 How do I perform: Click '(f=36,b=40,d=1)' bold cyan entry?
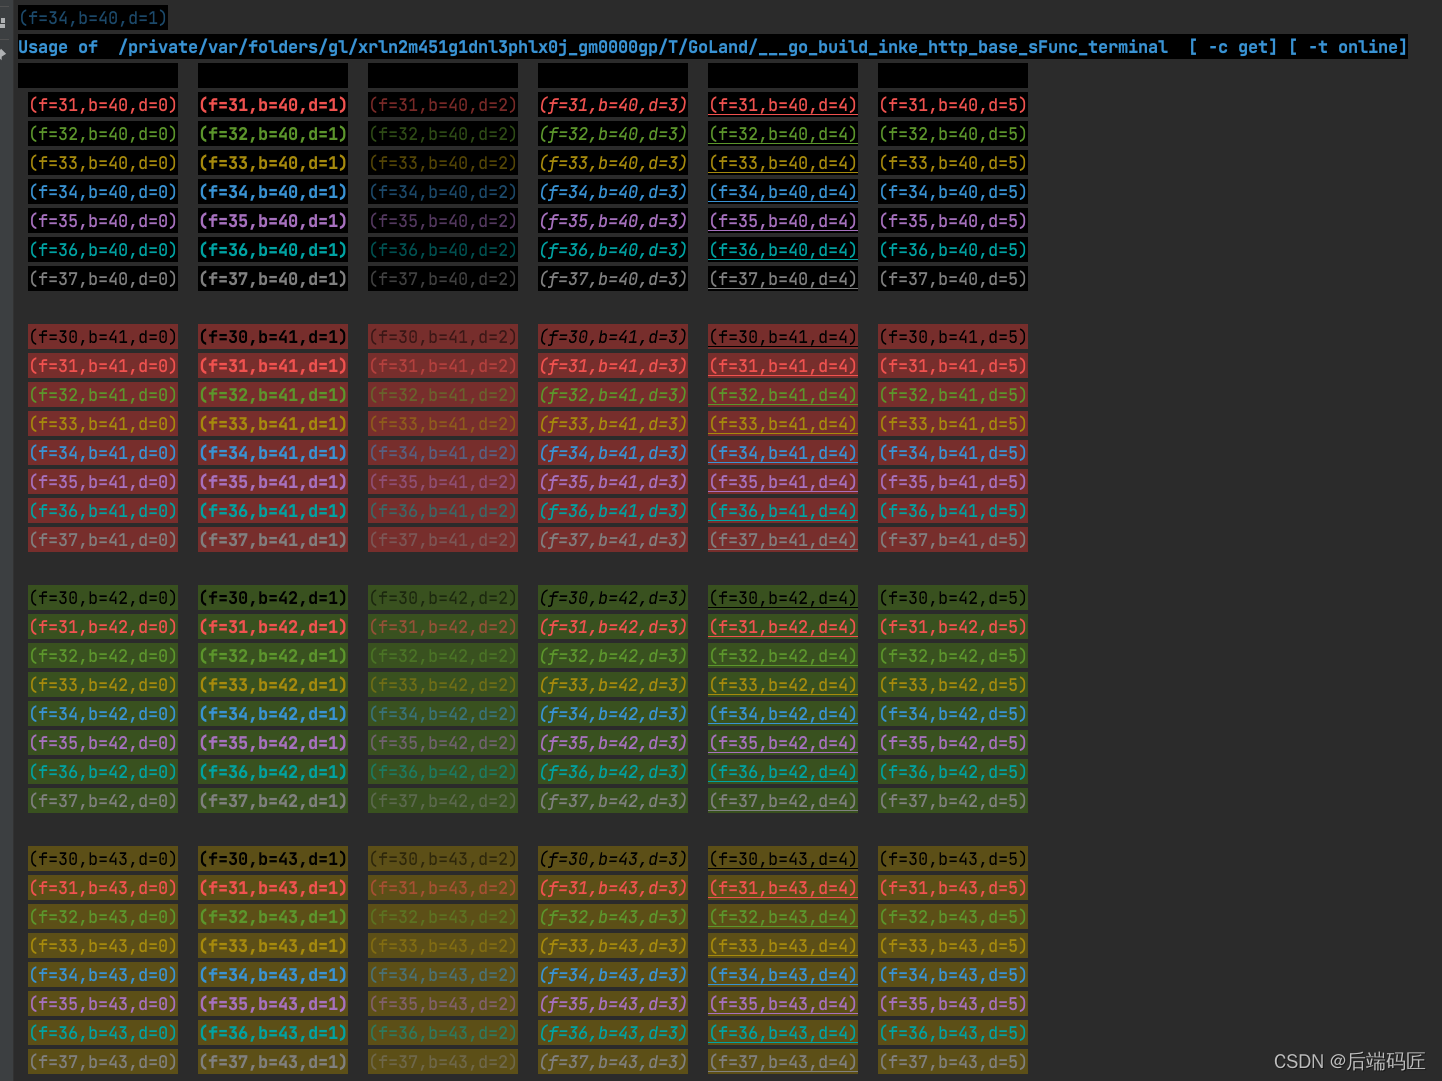273,250
